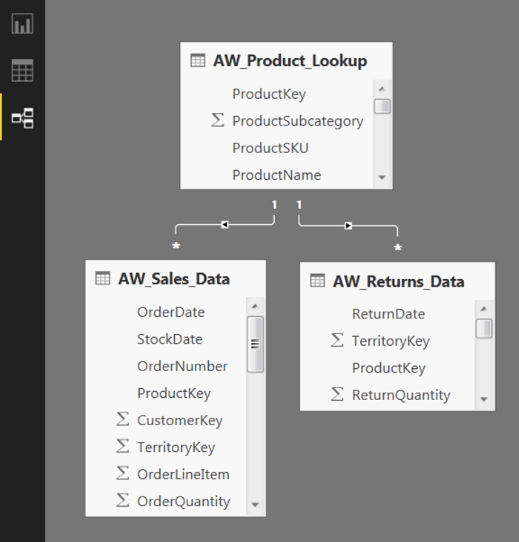
Task: Click the table icon beside AW_Sales_Data
Action: point(103,279)
